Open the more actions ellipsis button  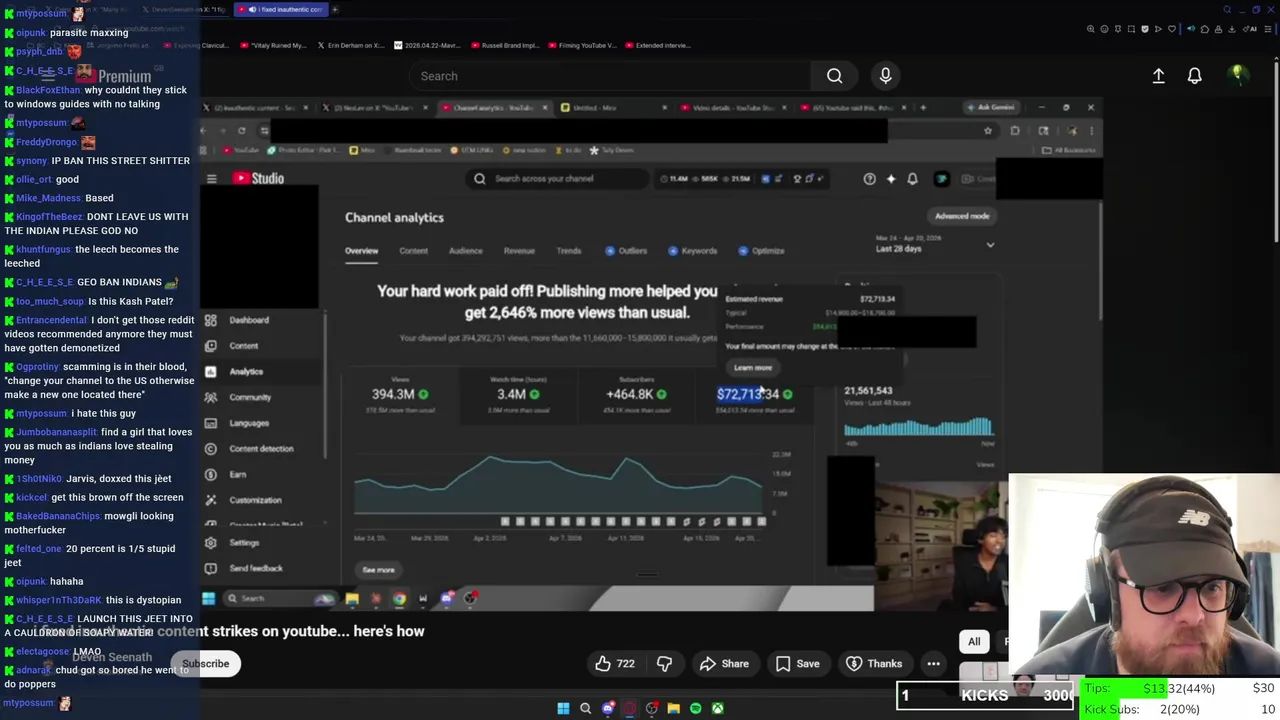(933, 664)
